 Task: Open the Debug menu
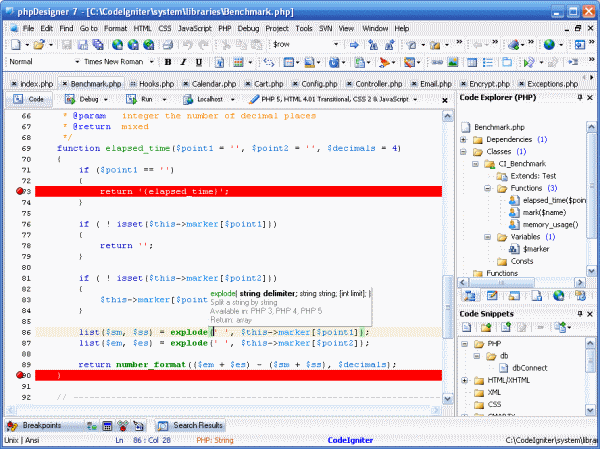[x=248, y=28]
